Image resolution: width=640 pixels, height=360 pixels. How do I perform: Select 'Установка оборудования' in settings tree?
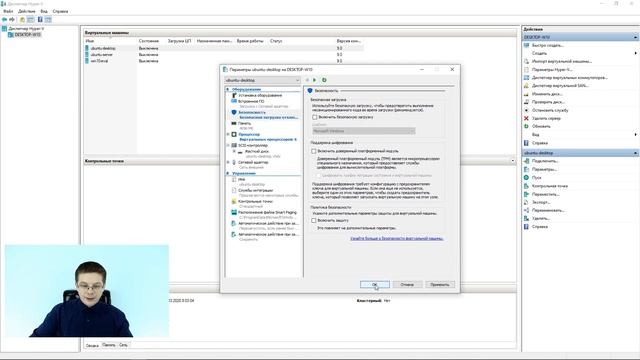point(260,96)
